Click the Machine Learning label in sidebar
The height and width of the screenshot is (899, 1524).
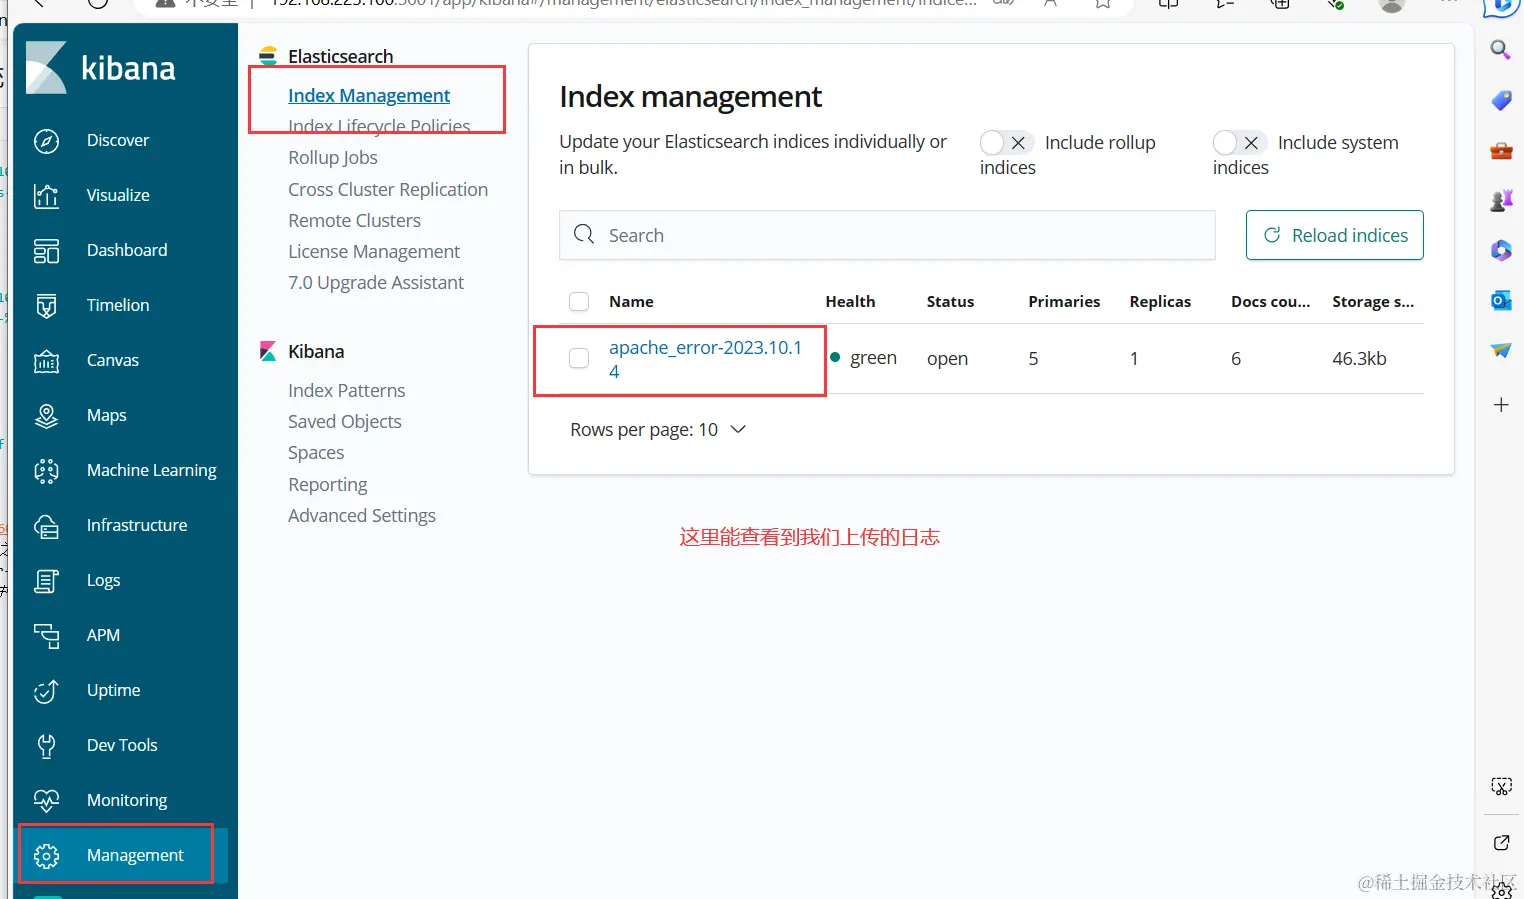(x=152, y=471)
